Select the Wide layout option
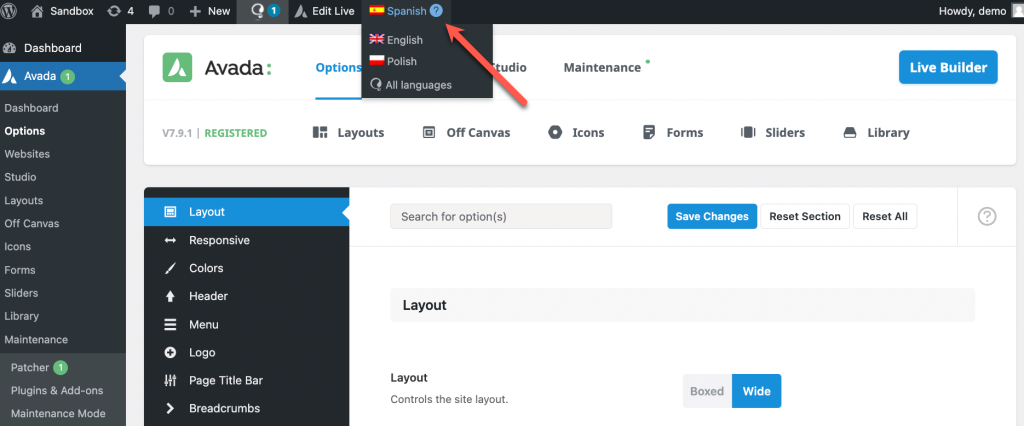The image size is (1024, 426). pyautogui.click(x=756, y=391)
